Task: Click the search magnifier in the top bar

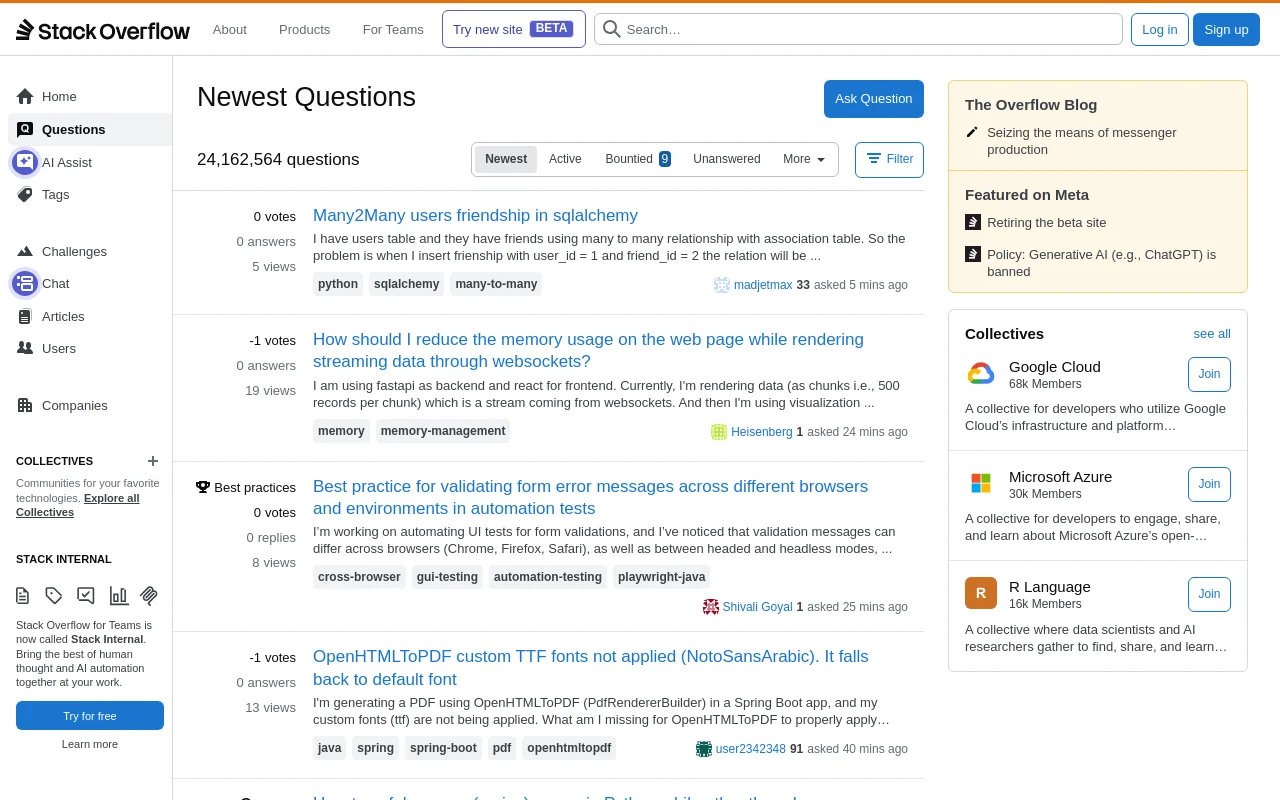Action: click(x=611, y=29)
